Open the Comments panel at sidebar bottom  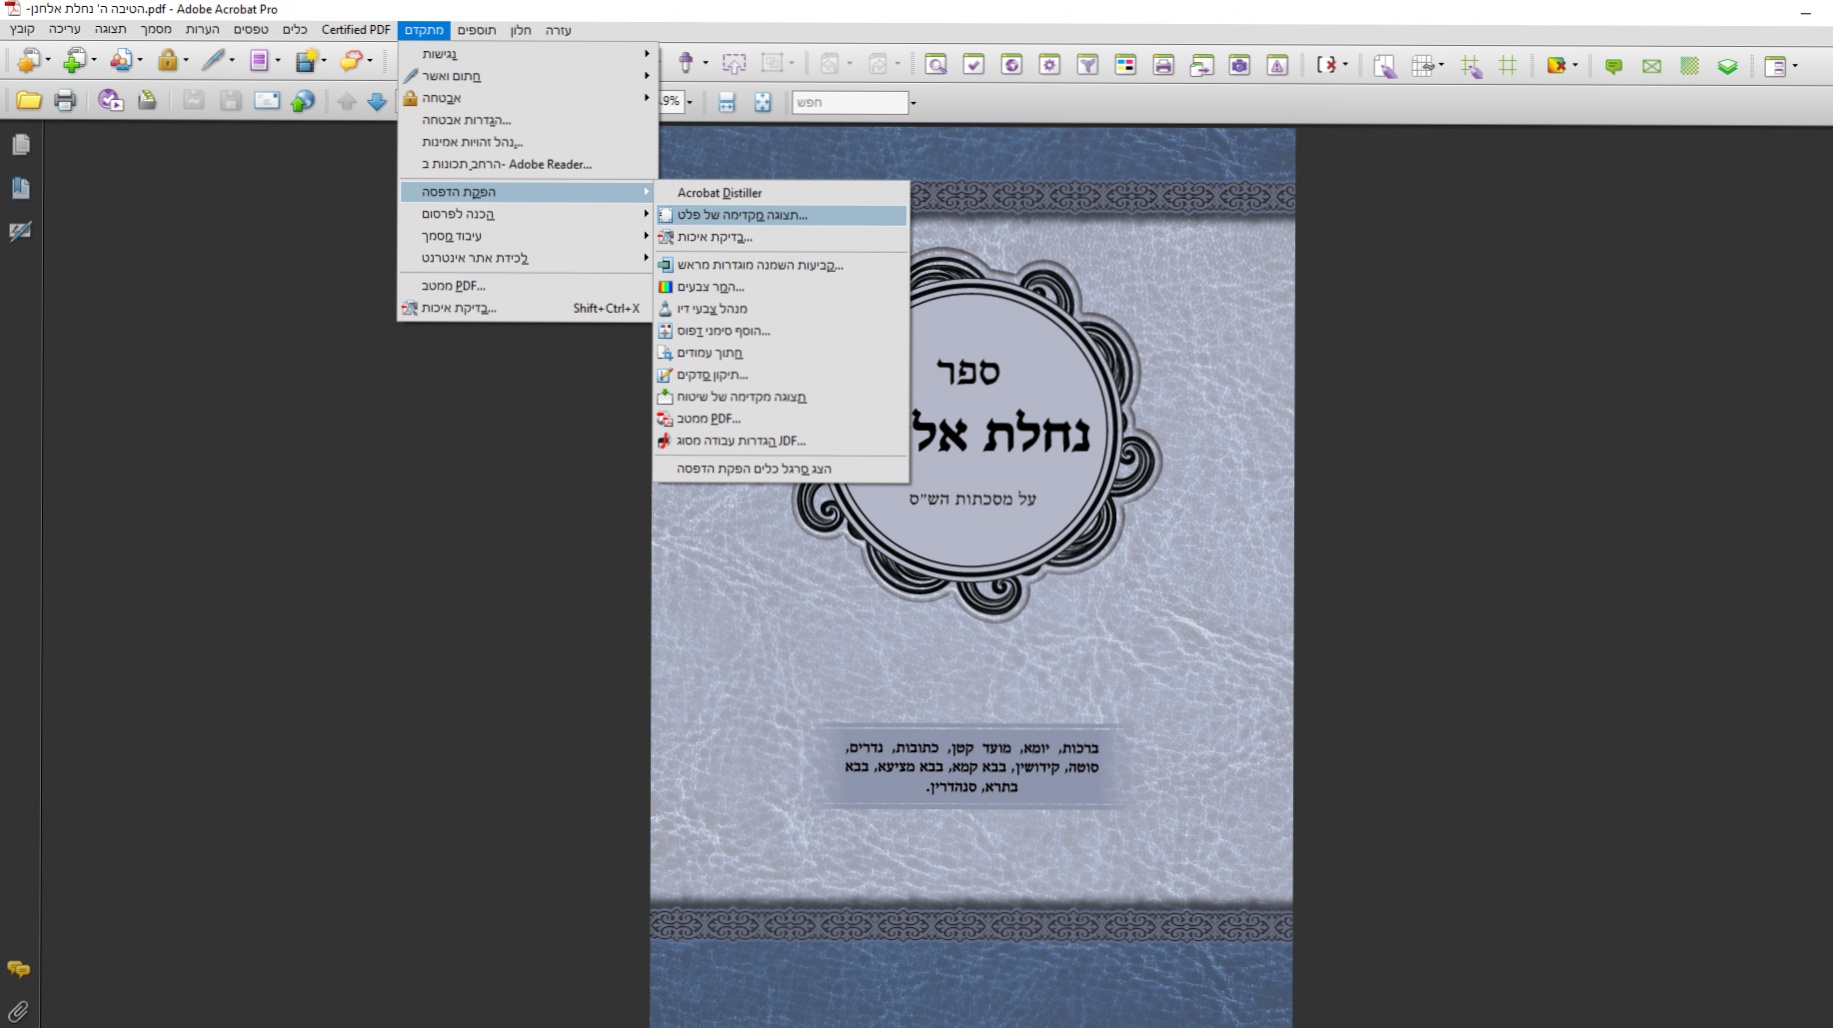[19, 969]
